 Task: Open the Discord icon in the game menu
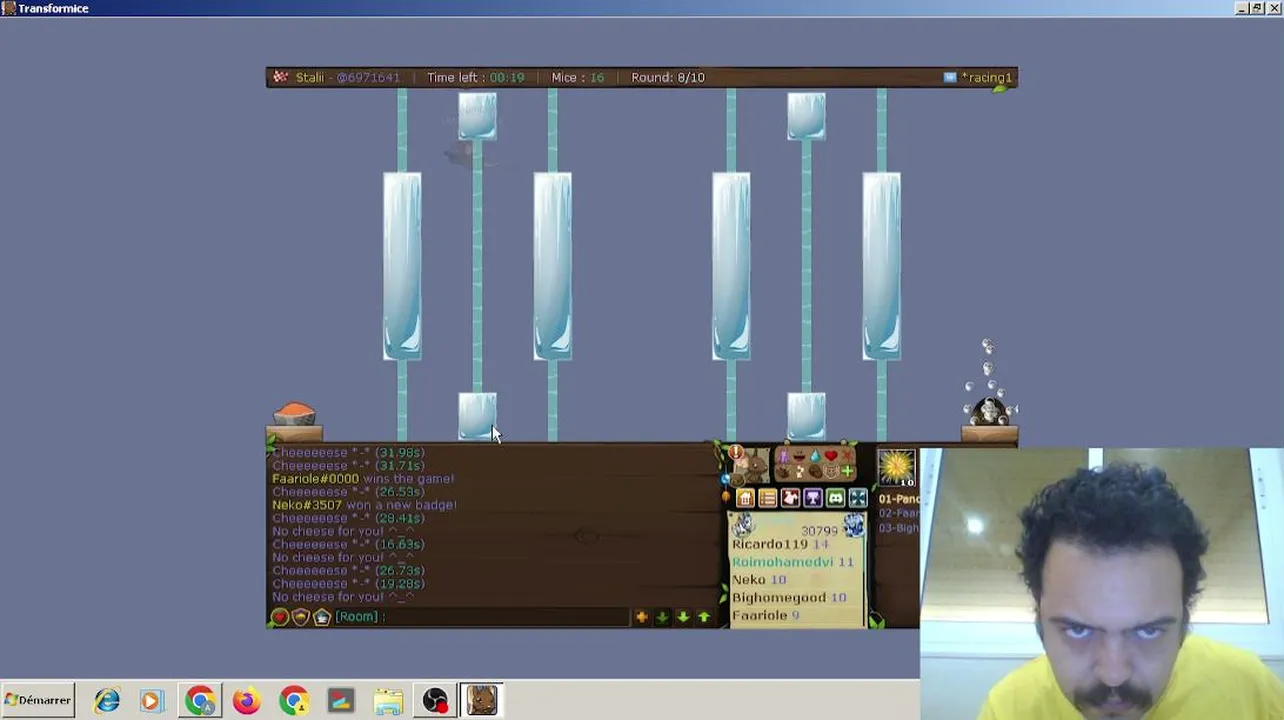click(x=835, y=498)
